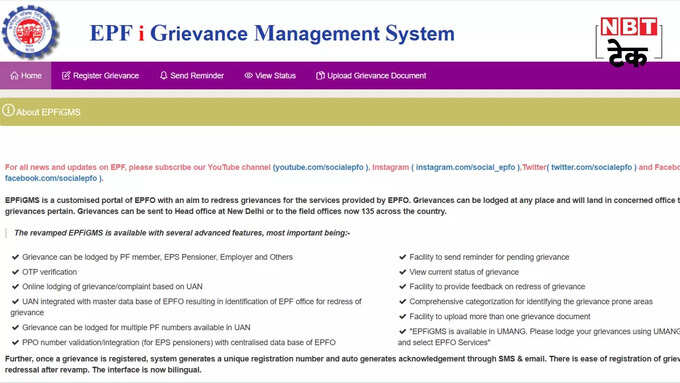Viewport: 680px width, 383px height.
Task: Click the eye icon beside View Status
Action: (x=248, y=75)
